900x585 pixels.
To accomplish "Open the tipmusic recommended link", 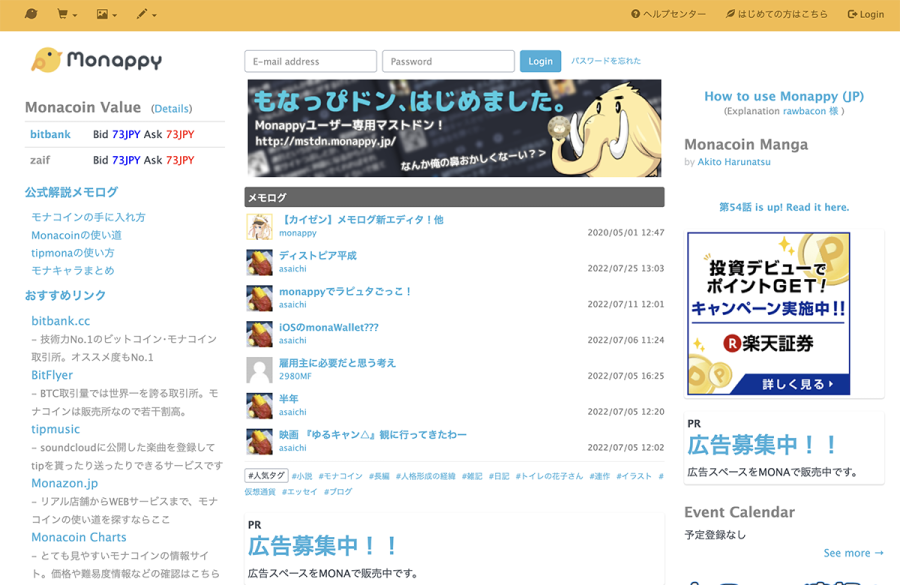I will click(x=55, y=429).
